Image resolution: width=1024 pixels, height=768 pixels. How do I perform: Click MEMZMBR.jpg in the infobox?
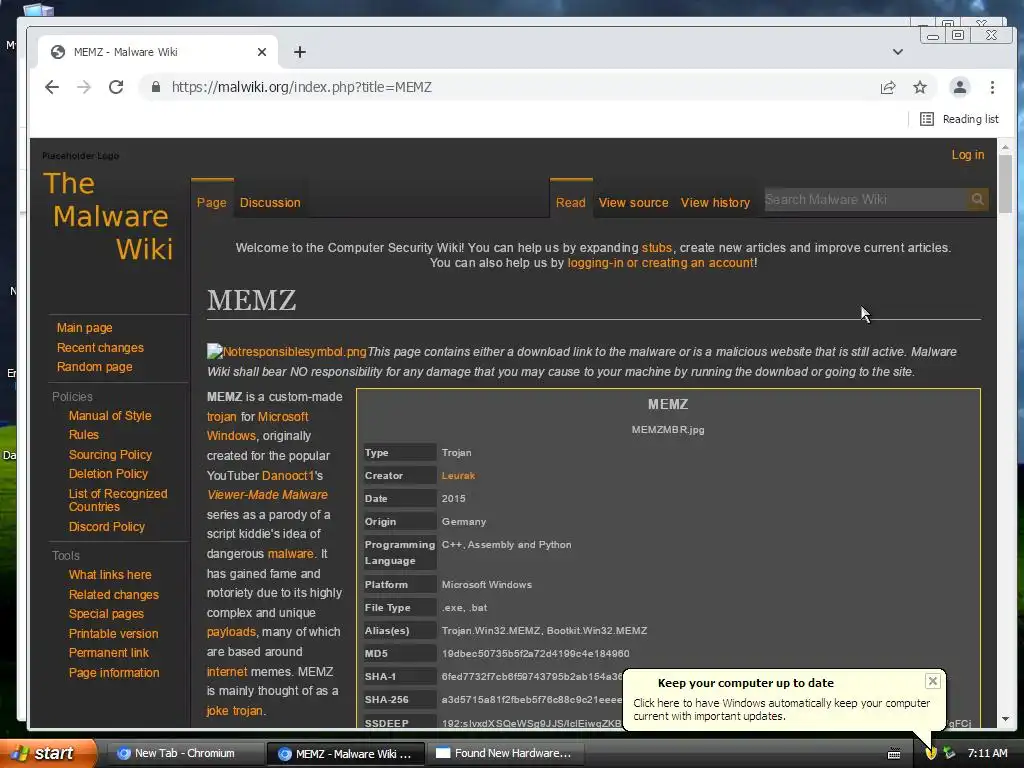coord(667,430)
